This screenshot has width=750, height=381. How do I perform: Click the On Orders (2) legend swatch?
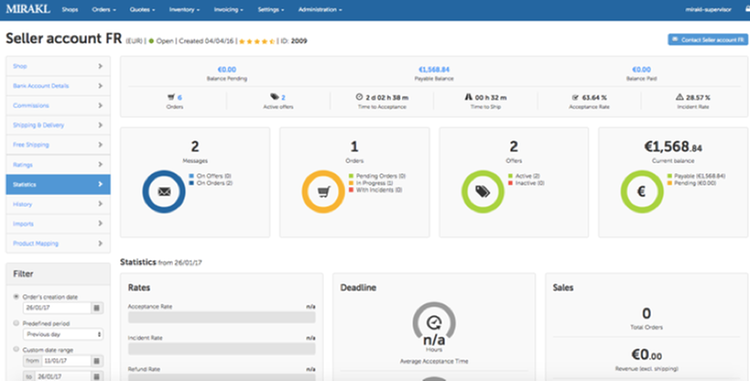[x=191, y=183]
